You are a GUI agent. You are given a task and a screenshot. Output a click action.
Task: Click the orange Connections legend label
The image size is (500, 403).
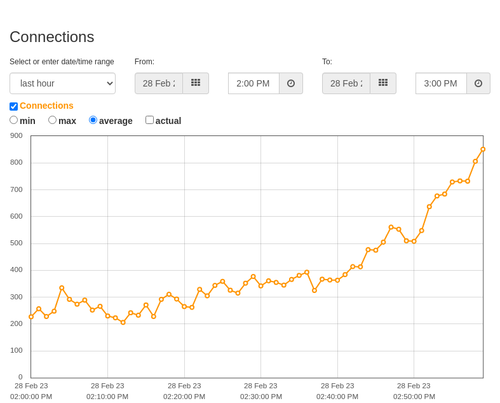point(46,106)
